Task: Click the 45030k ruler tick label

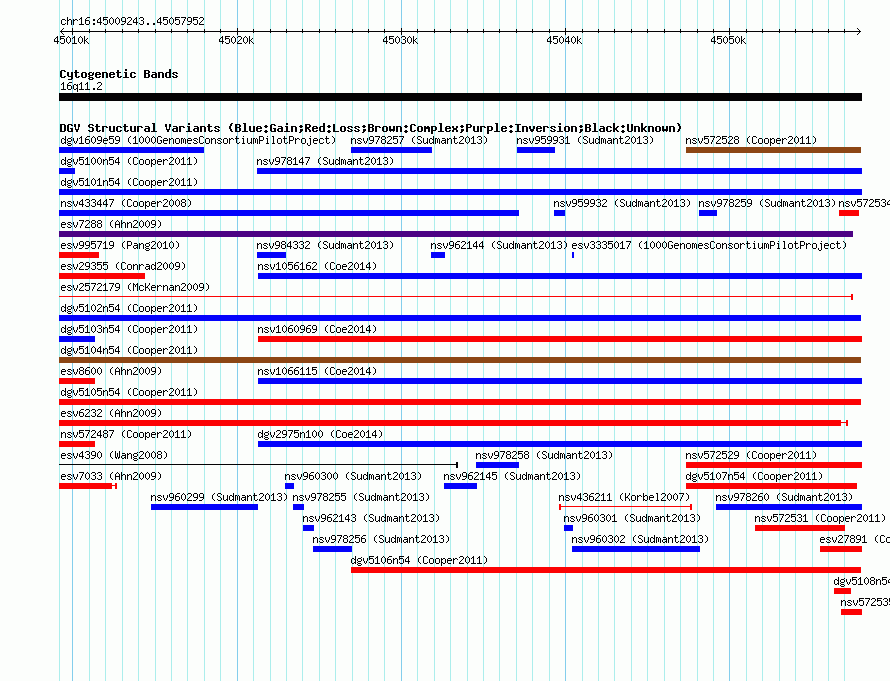Action: [400, 40]
